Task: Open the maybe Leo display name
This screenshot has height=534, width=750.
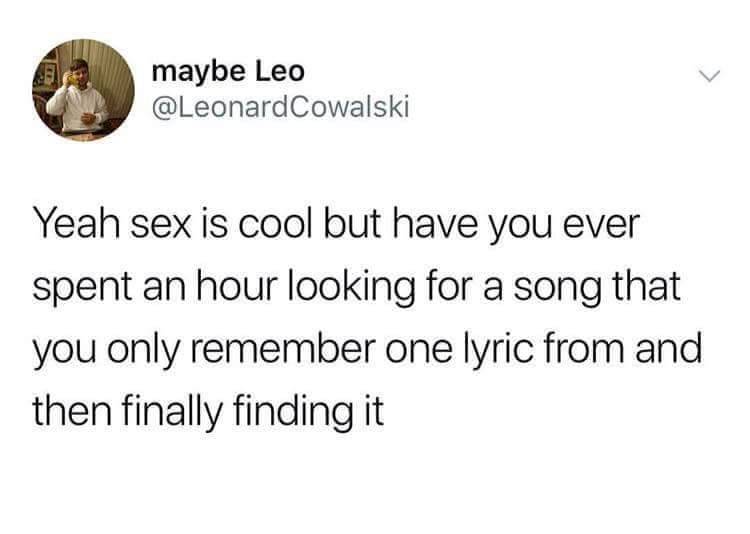Action: click(228, 73)
